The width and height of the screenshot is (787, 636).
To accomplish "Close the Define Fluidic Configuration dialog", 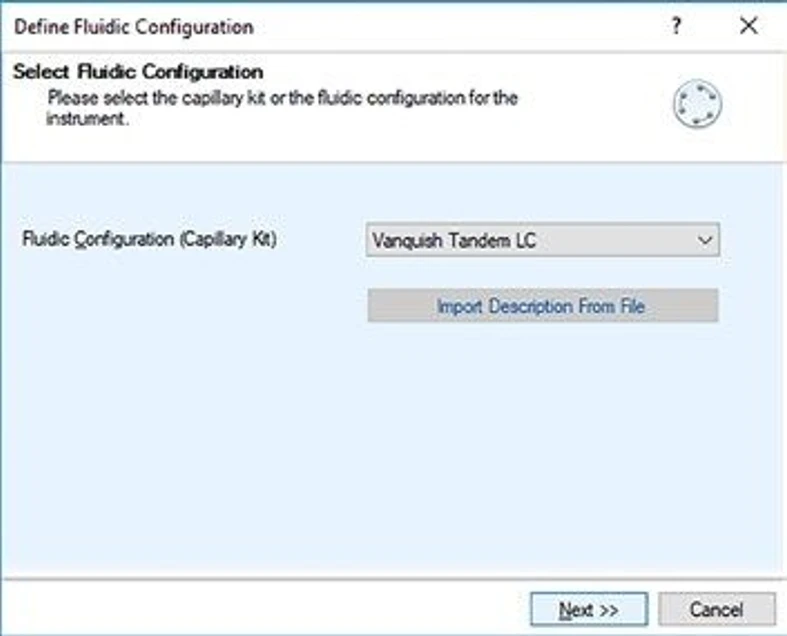I will click(748, 27).
